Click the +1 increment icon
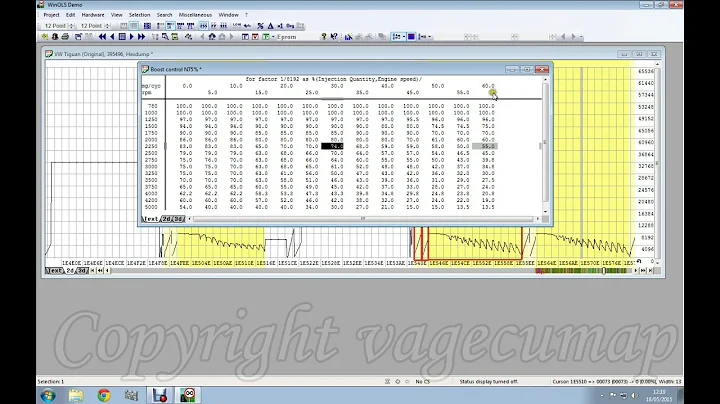 tap(280, 26)
